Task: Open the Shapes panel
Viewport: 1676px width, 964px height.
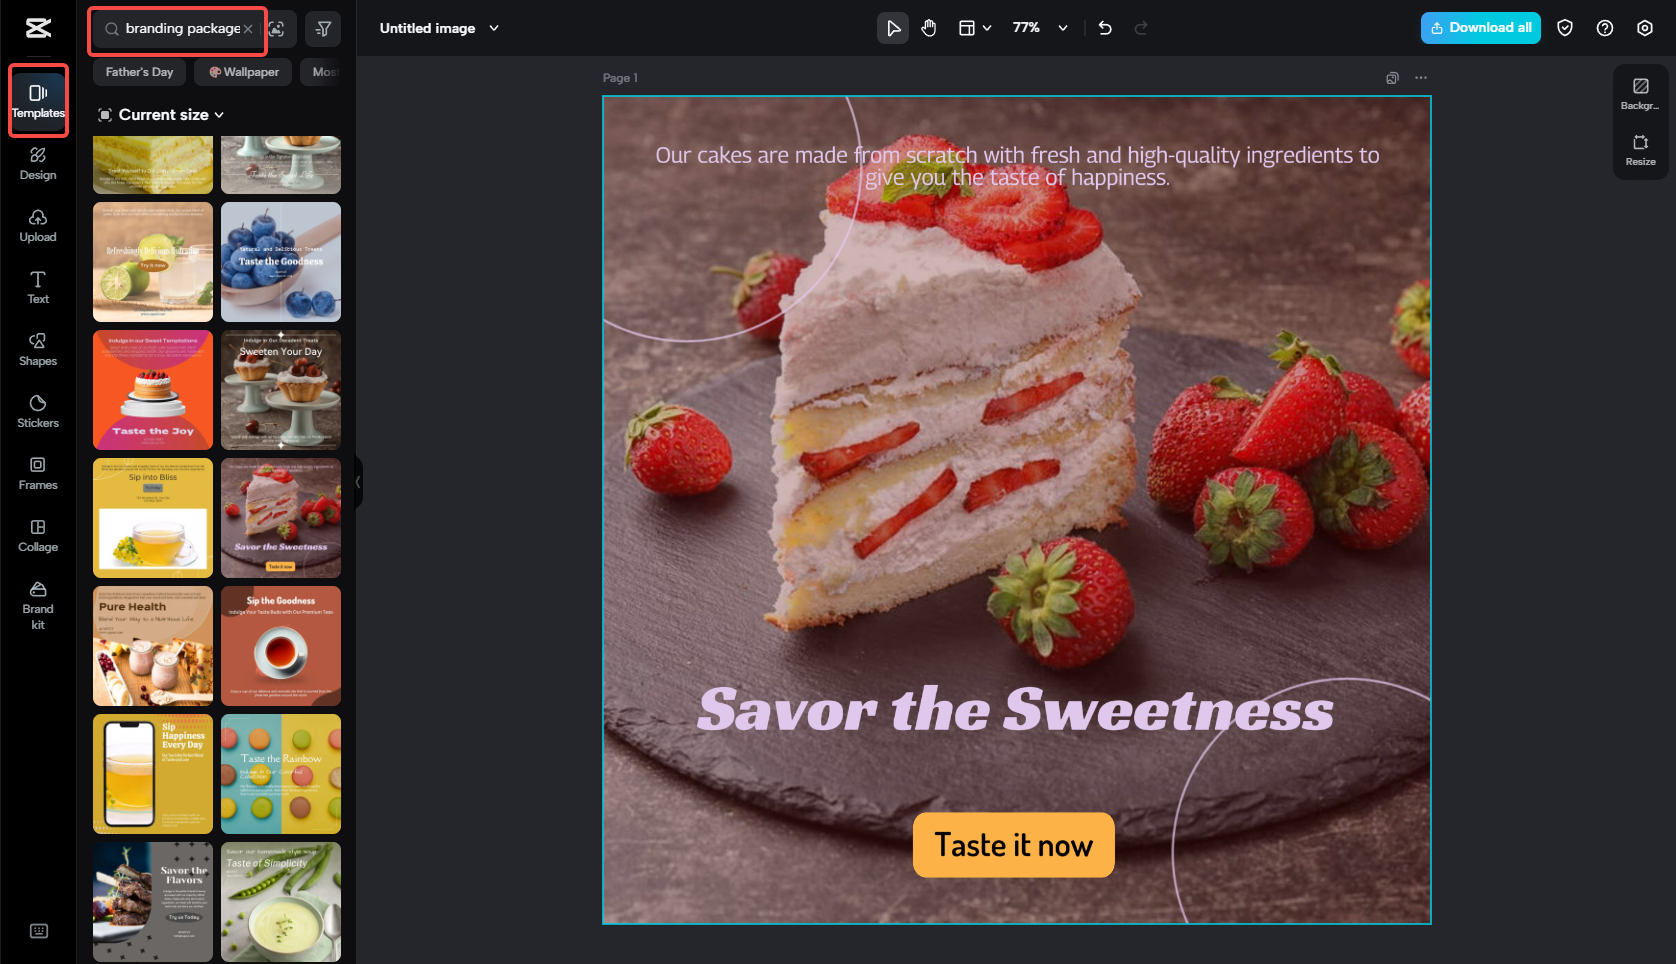Action: click(38, 349)
